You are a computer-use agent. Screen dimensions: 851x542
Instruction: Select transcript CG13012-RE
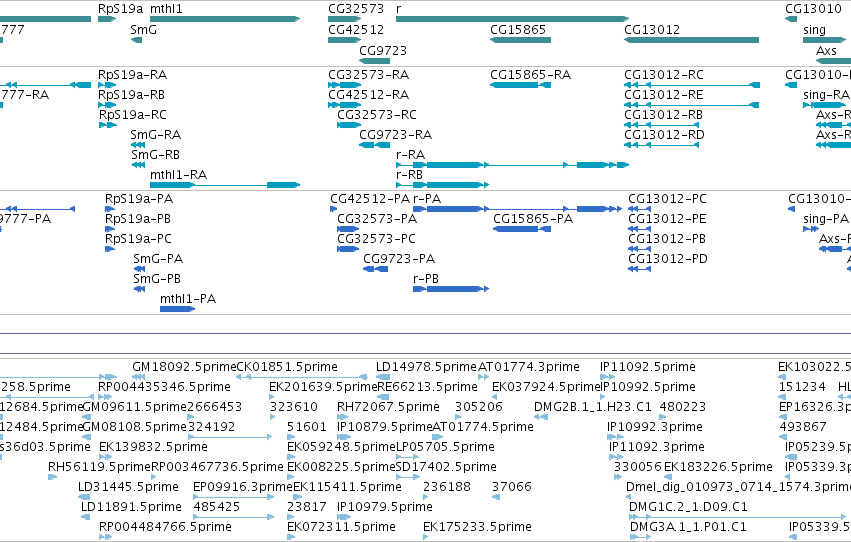(x=691, y=105)
